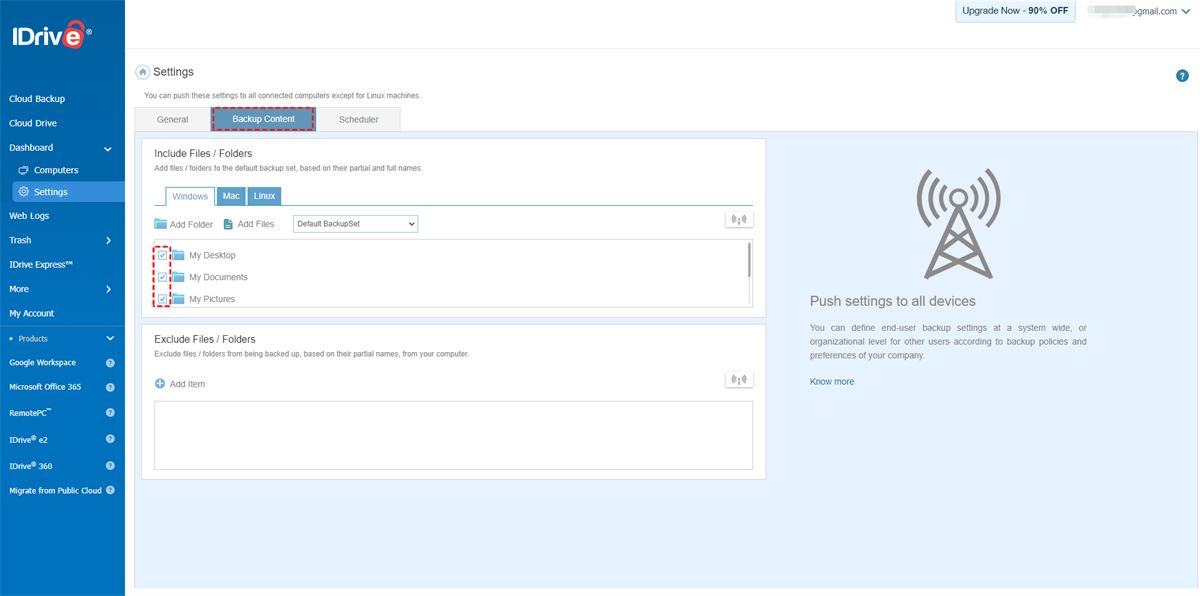Viewport: 1200px width, 596px height.
Task: Open RemotePC product link
Action: pyautogui.click(x=30, y=412)
